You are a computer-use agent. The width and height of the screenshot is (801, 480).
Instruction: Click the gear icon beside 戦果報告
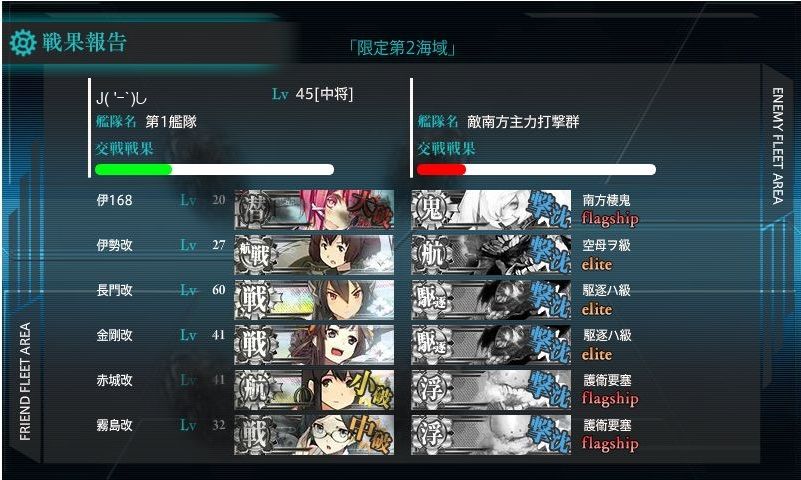[x=23, y=43]
